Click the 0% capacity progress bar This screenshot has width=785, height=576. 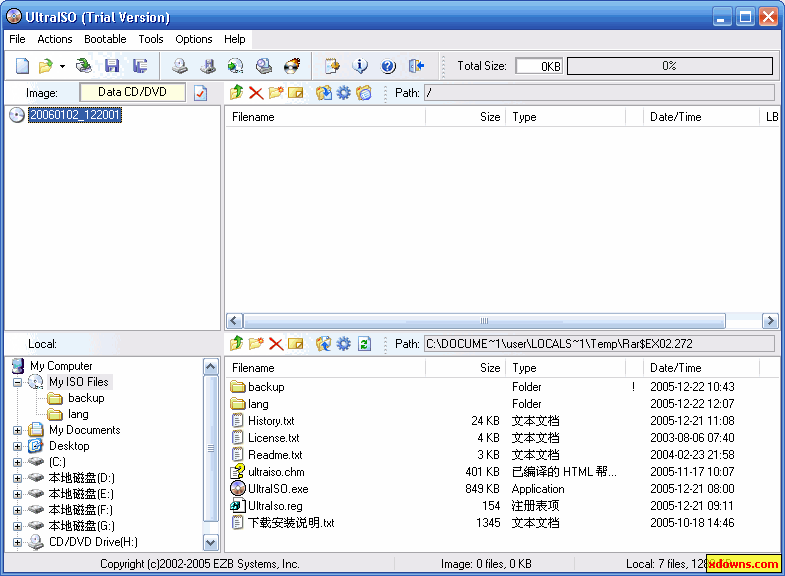pos(670,66)
